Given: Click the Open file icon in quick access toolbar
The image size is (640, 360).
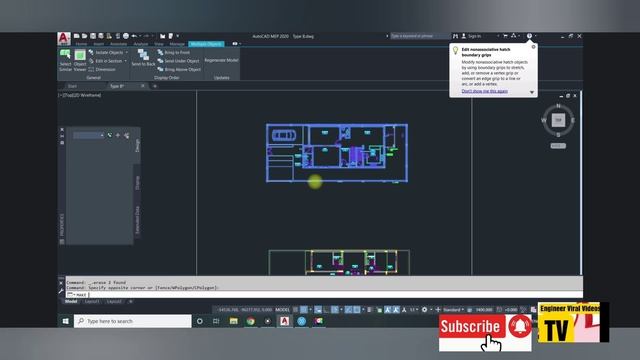Looking at the screenshot, I should point(84,36).
